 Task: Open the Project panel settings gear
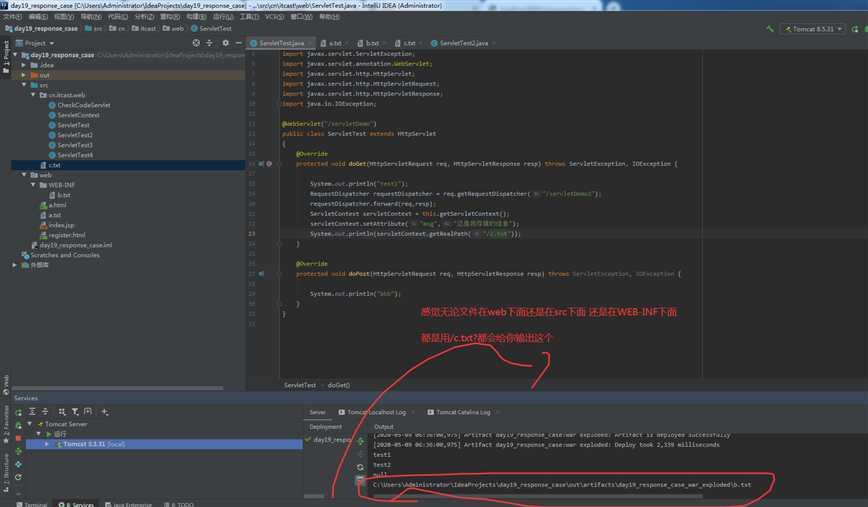(225, 43)
